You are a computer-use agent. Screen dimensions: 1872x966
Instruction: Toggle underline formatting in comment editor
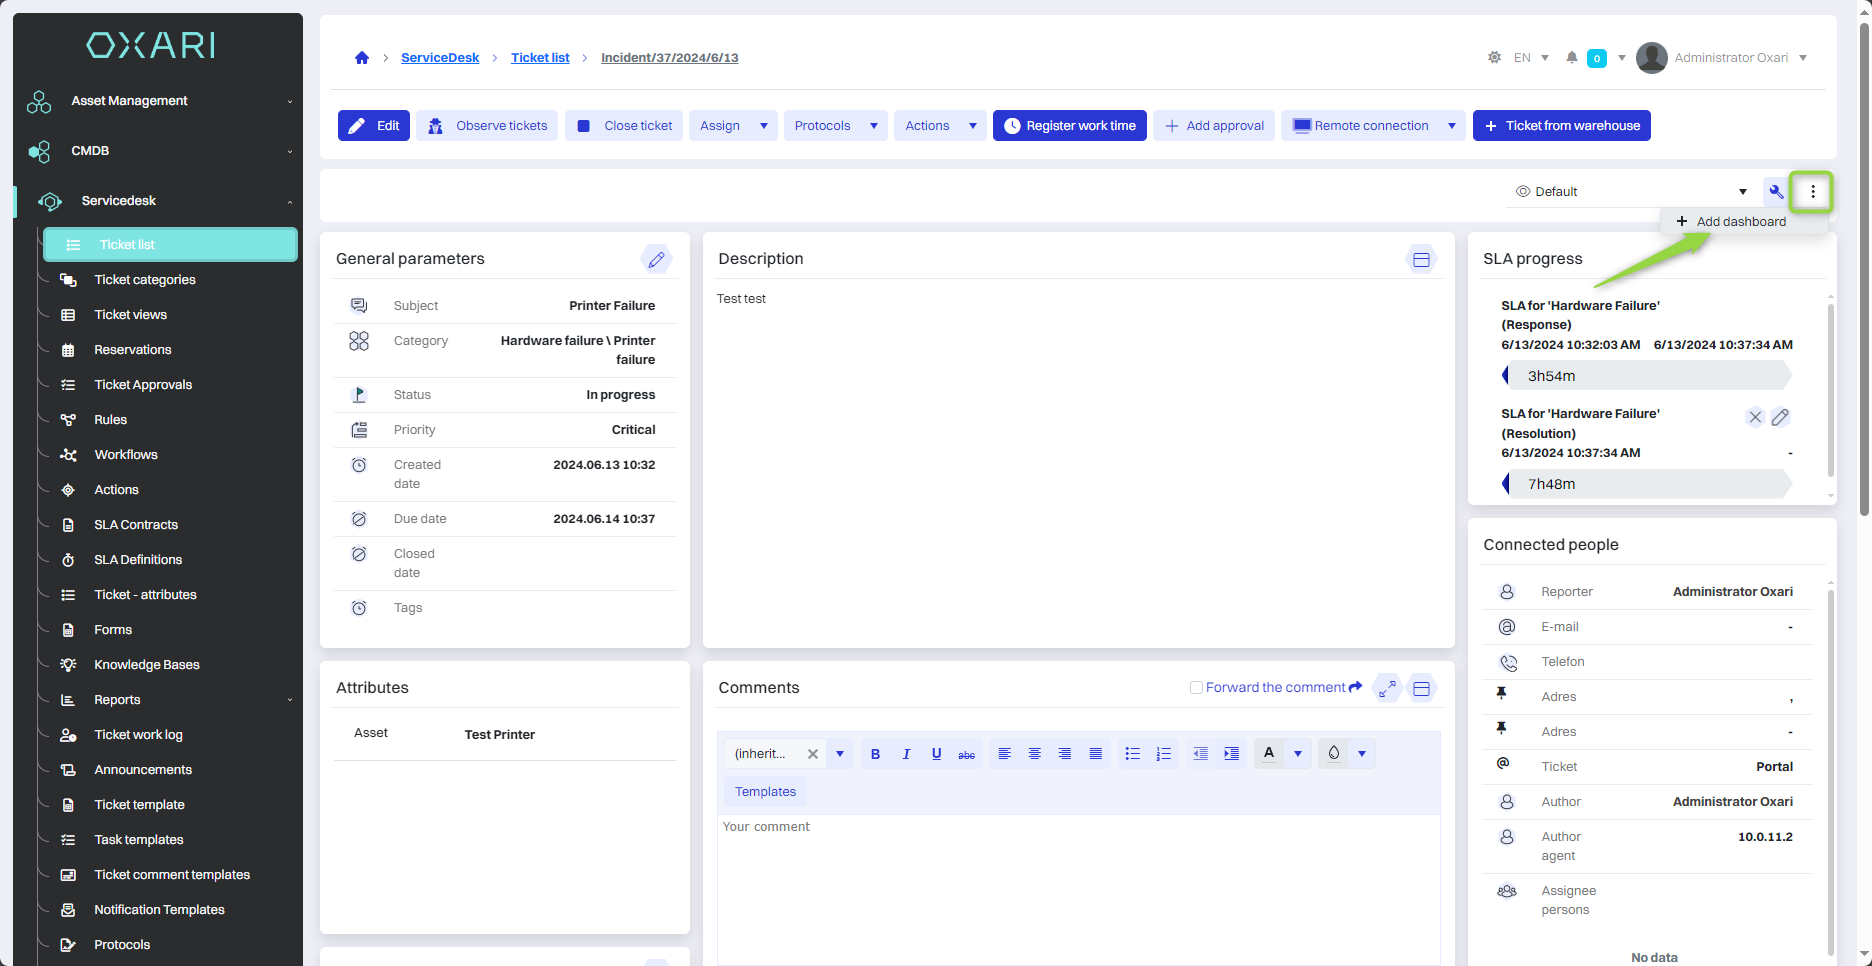tap(936, 754)
